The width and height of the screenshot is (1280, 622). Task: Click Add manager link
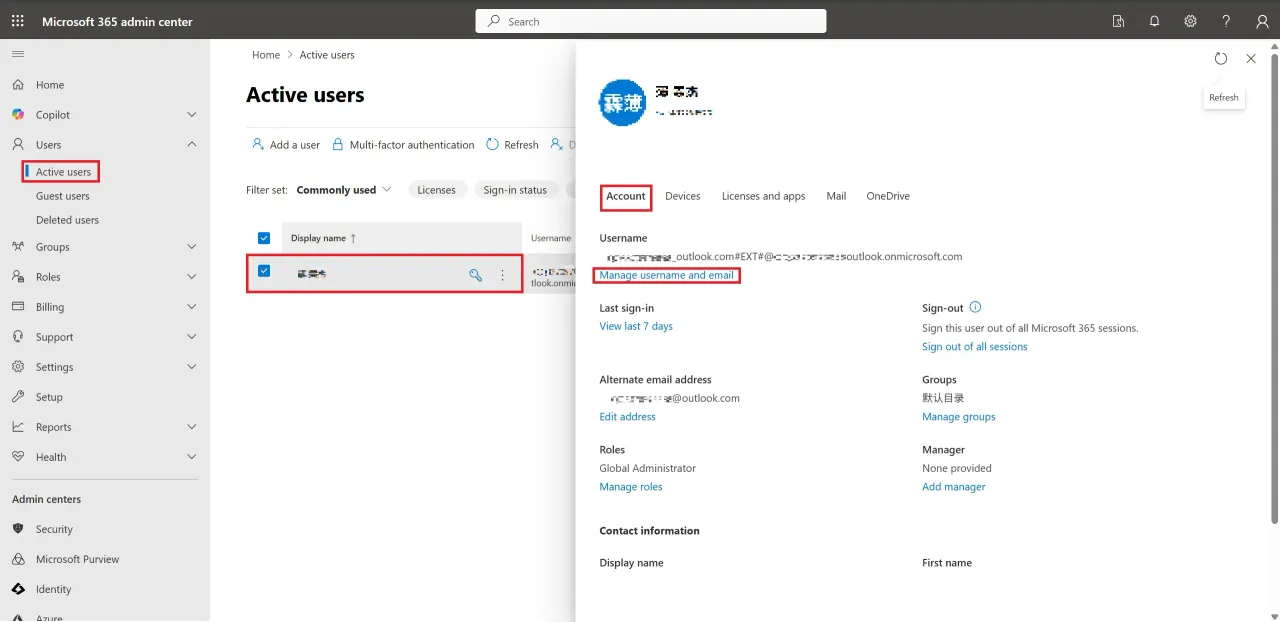(954, 487)
